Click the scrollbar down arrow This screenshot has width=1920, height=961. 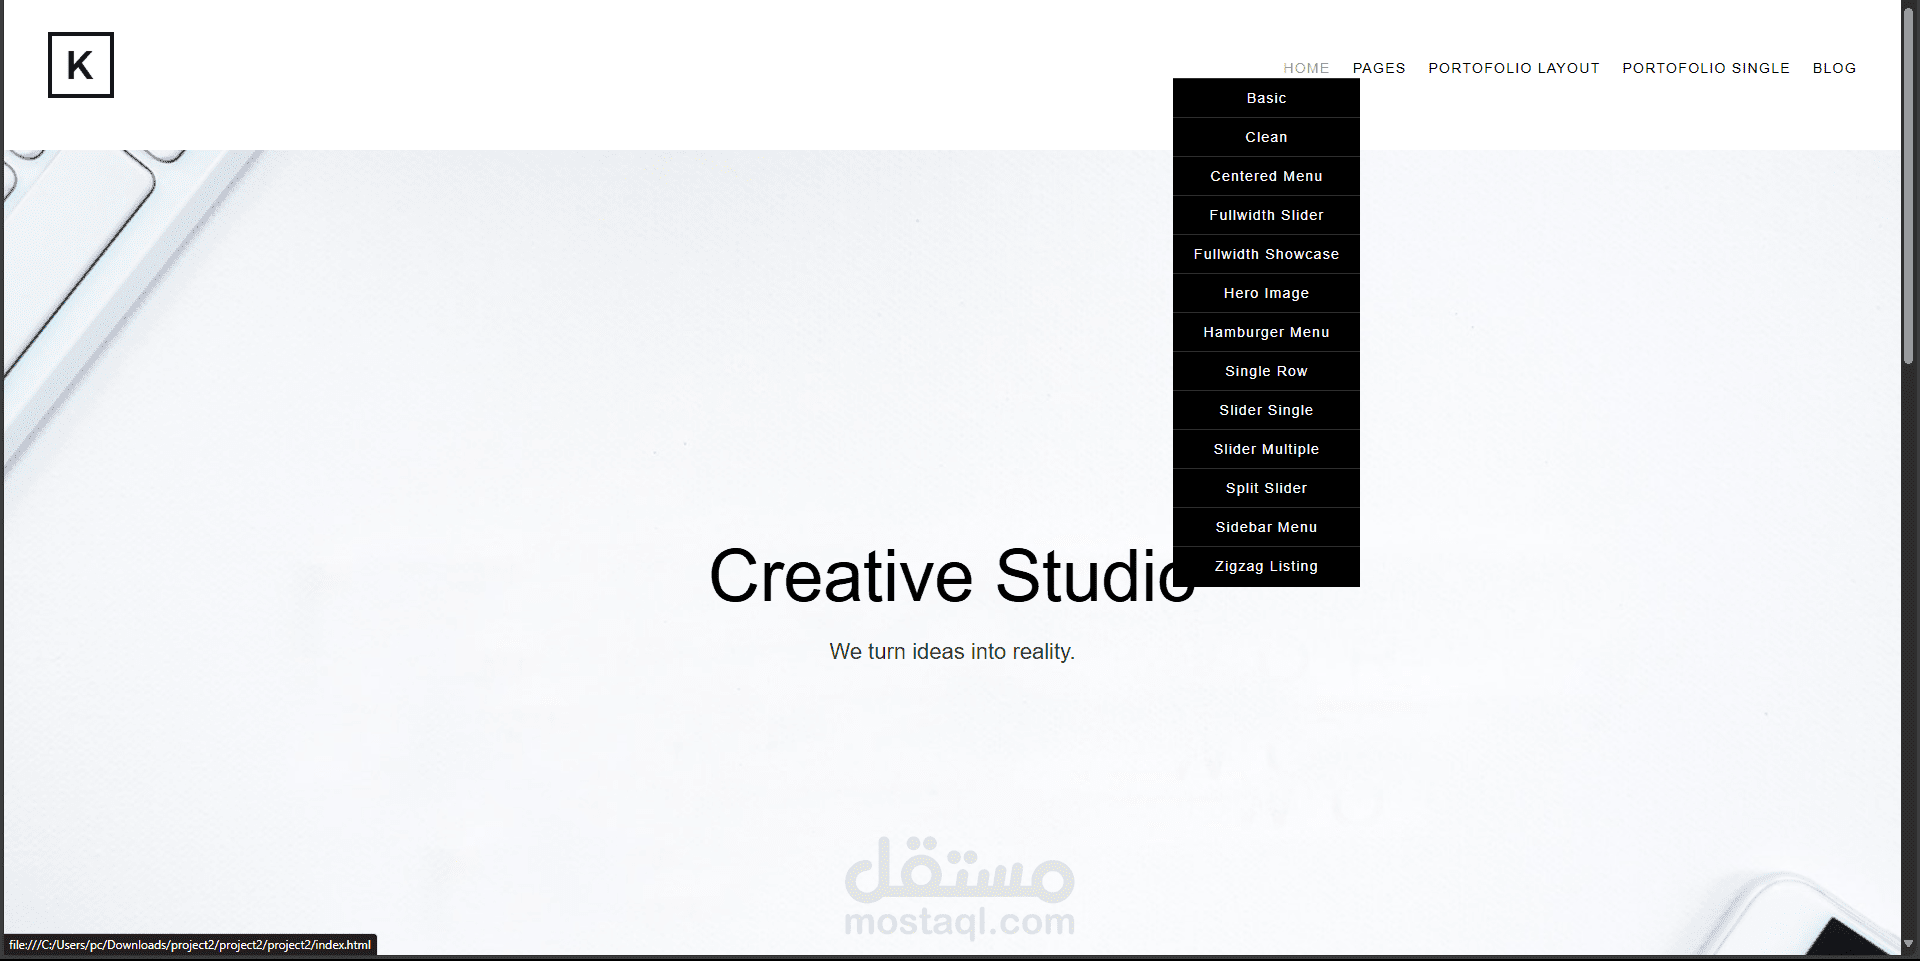pyautogui.click(x=1909, y=943)
